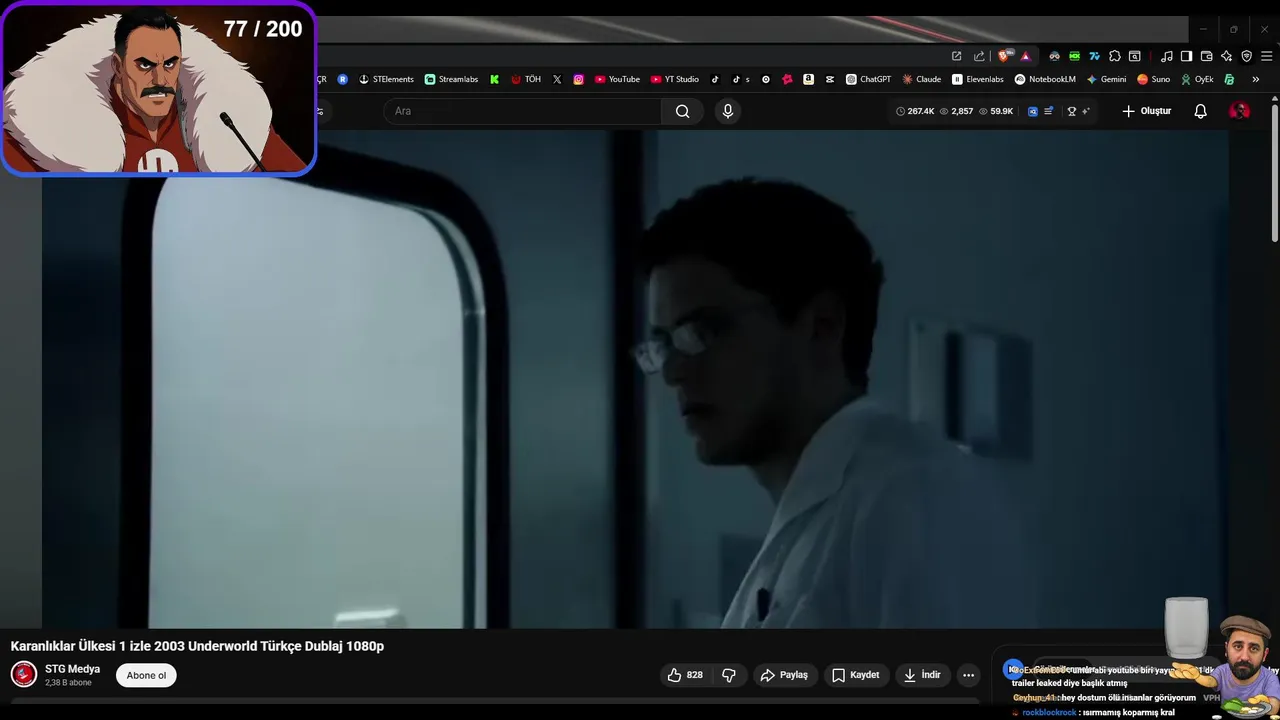The image size is (1280, 720).
Task: Open the Claude bookmark
Action: point(922,79)
